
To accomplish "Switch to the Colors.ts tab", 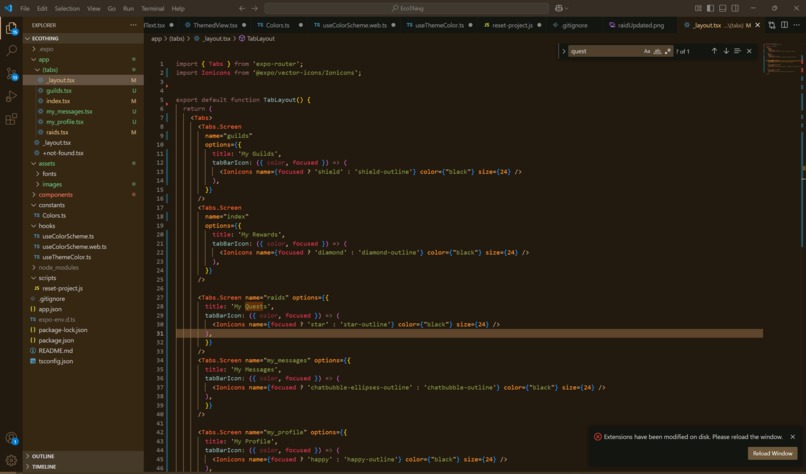I will (x=277, y=25).
